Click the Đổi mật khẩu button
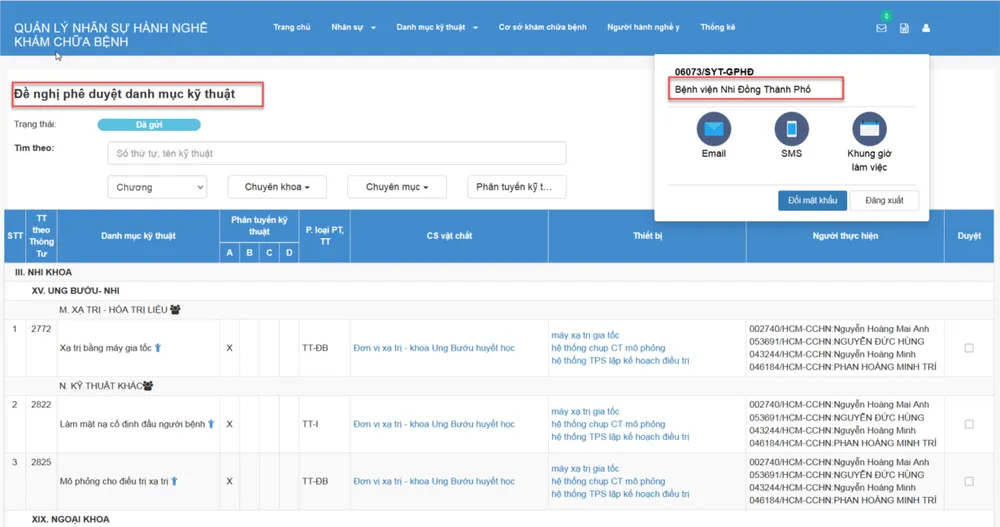 [x=812, y=200]
